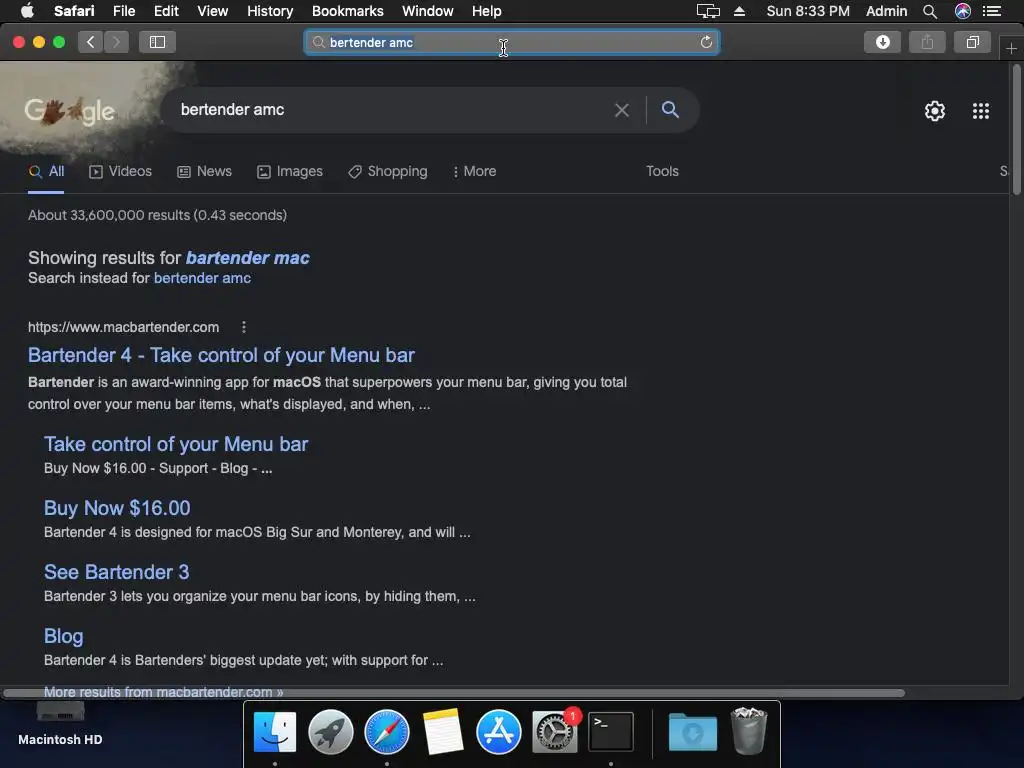
Task: Launch Launchpad rocket in Dock
Action: click(330, 732)
